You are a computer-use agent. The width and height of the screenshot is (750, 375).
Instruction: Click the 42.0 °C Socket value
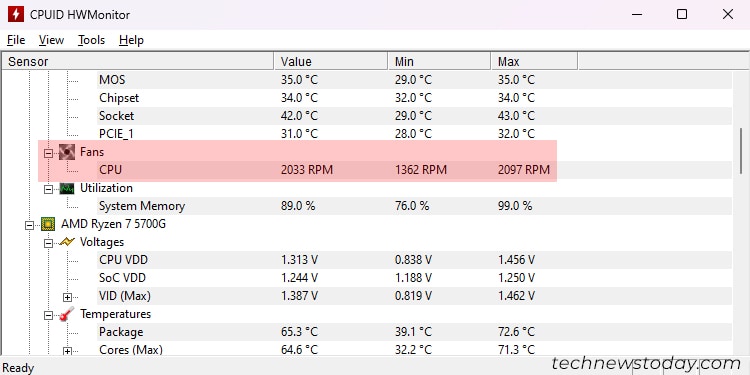299,116
